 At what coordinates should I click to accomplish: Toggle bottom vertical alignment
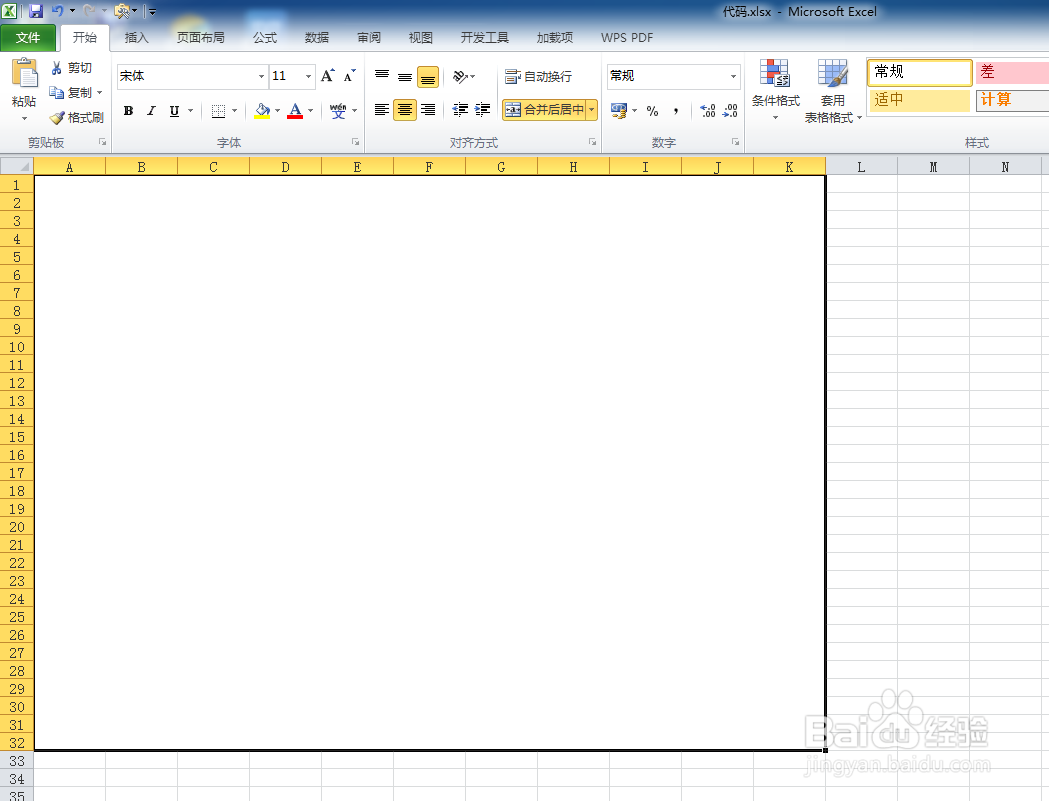(427, 76)
